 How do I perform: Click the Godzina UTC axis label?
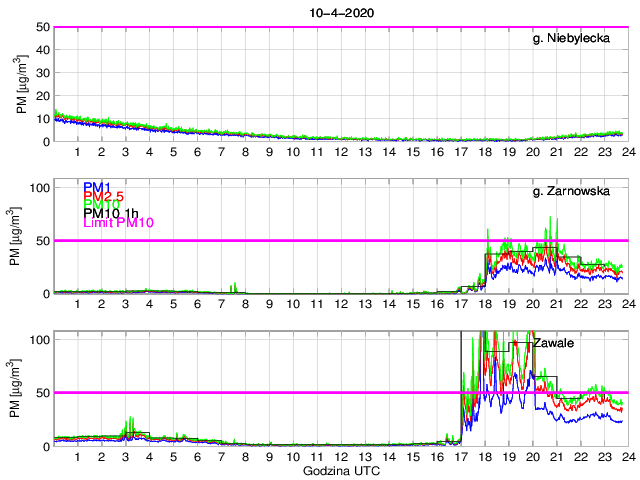[x=341, y=471]
